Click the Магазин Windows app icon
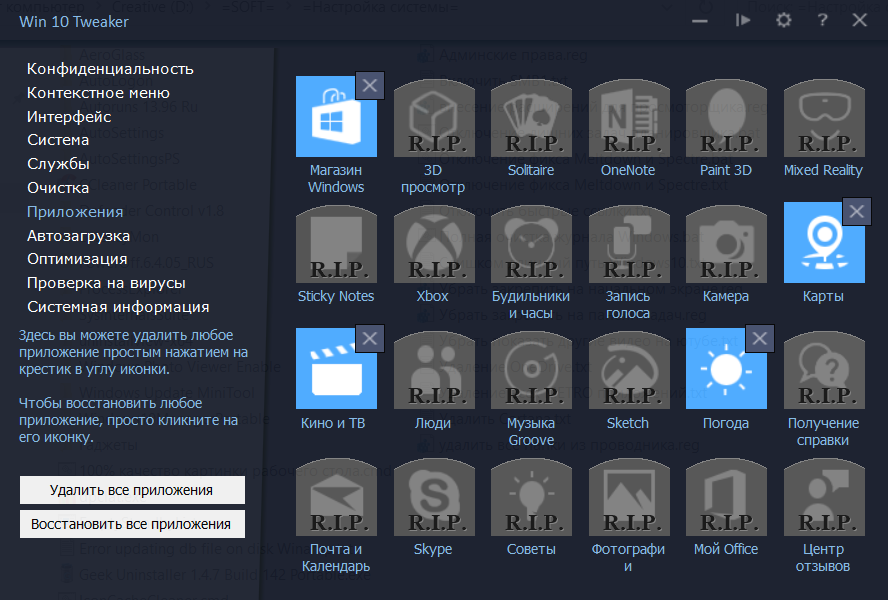888x600 pixels. [x=336, y=116]
